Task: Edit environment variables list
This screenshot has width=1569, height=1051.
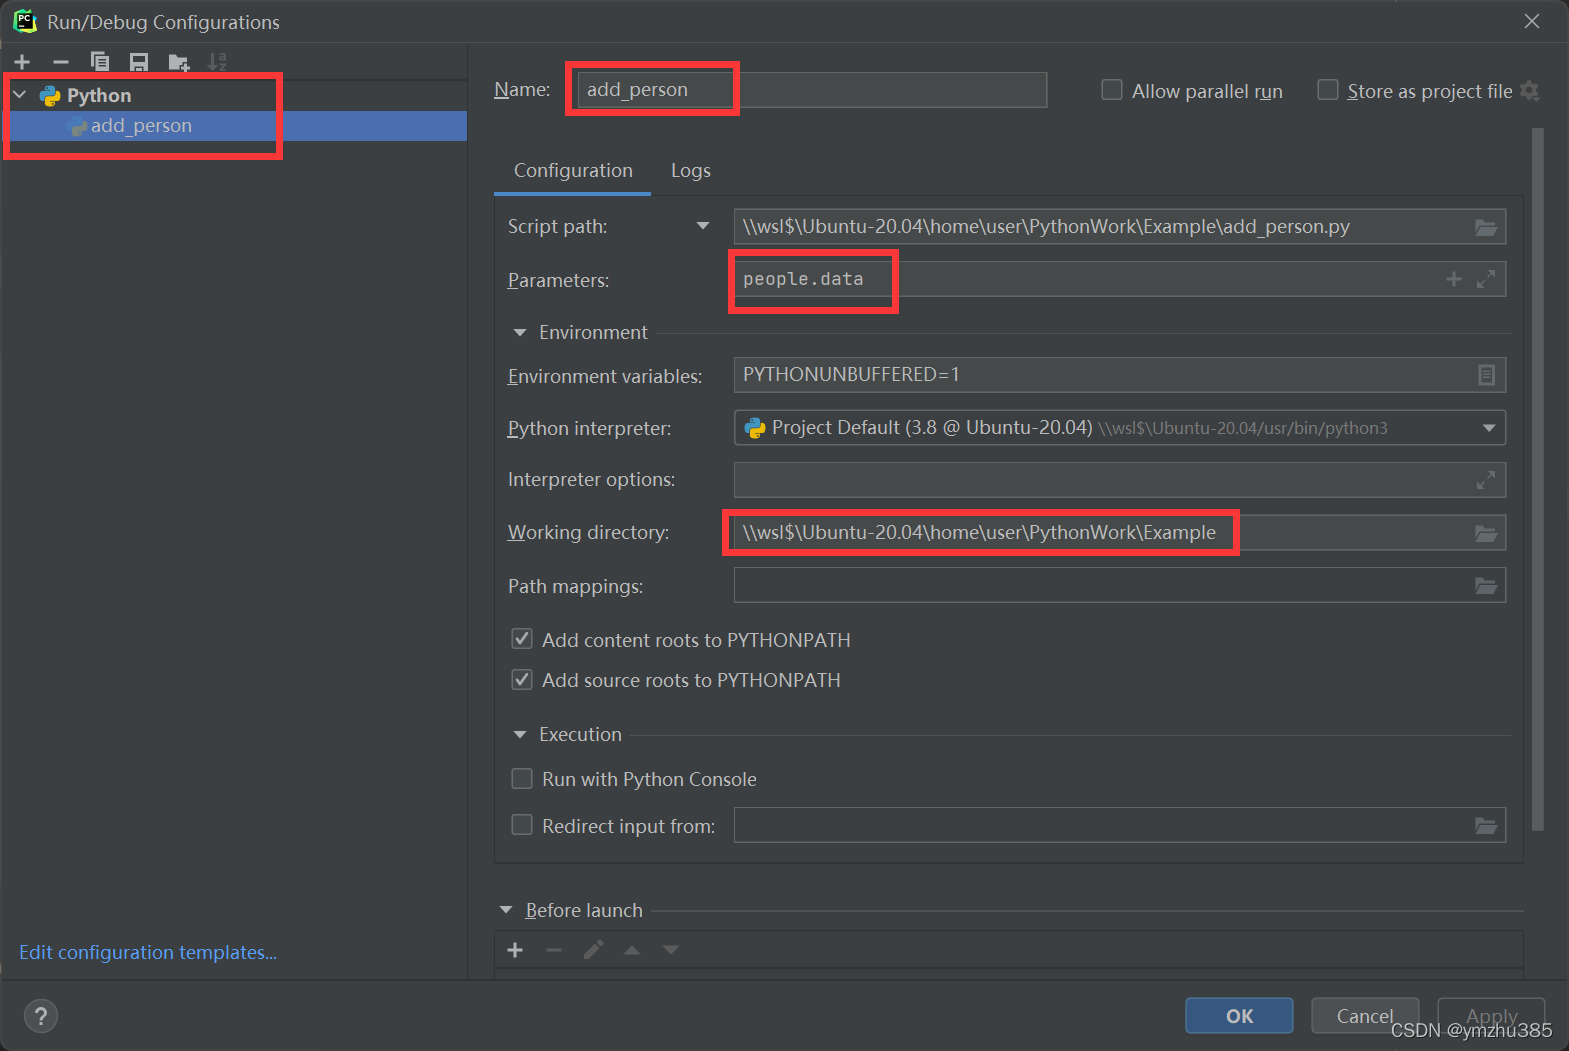Action: tap(1486, 375)
